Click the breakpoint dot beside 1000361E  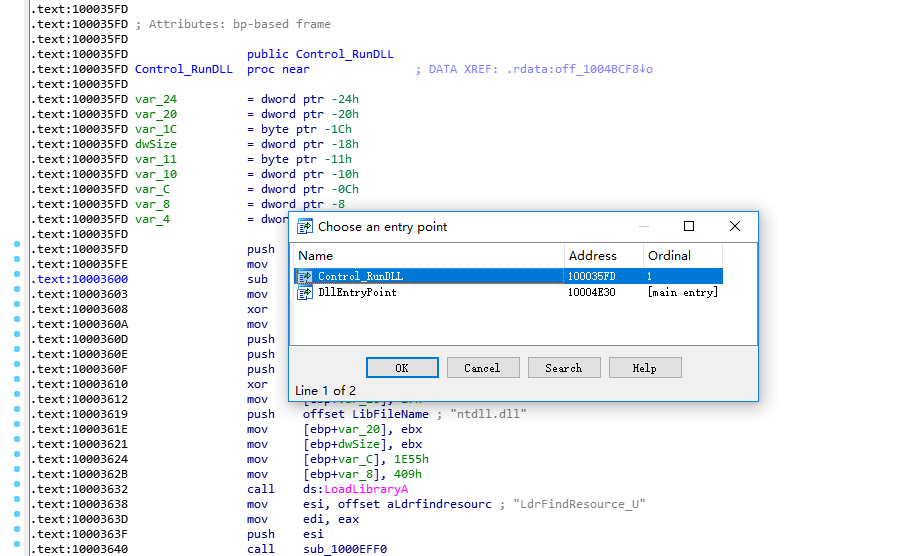tap(17, 424)
